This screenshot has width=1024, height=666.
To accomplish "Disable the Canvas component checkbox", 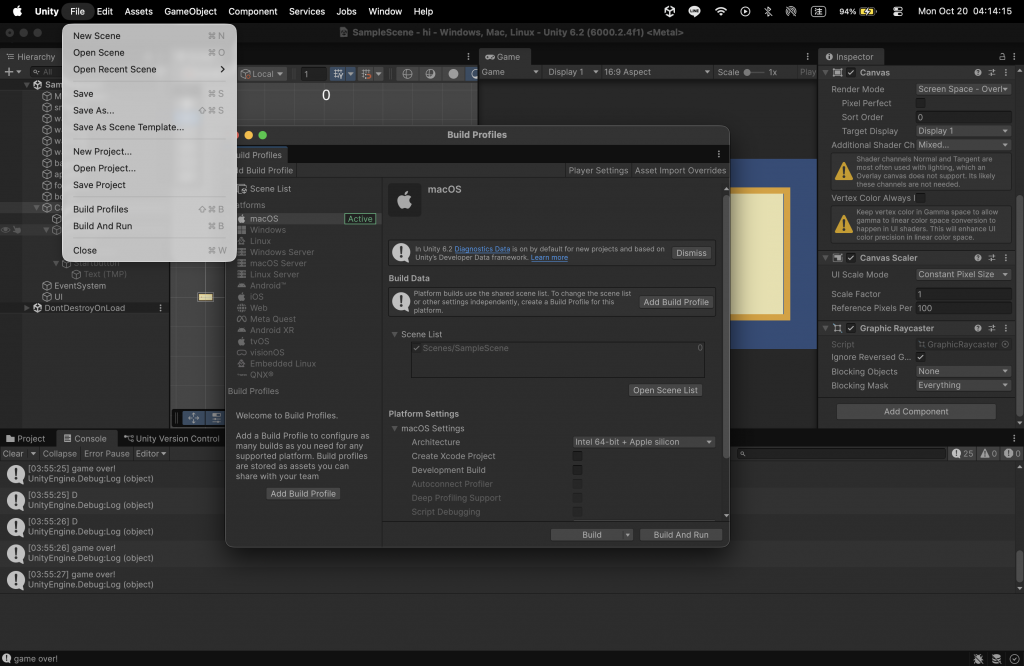I will point(851,72).
